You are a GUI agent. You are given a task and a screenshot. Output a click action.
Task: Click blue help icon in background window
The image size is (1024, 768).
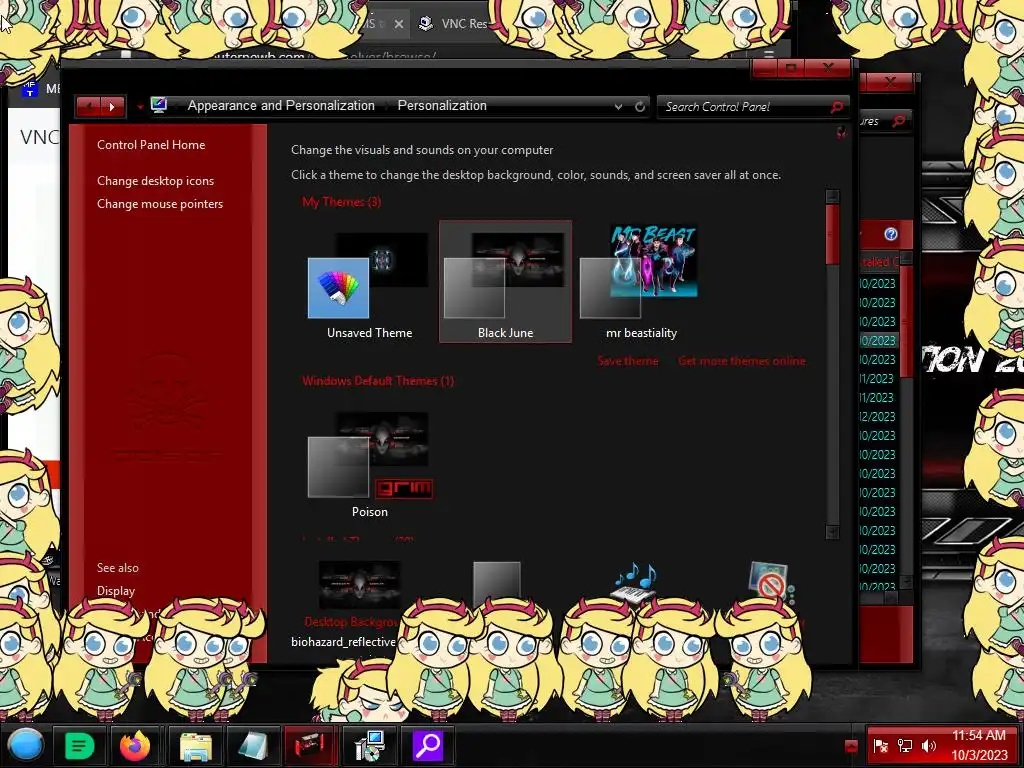[x=891, y=234]
